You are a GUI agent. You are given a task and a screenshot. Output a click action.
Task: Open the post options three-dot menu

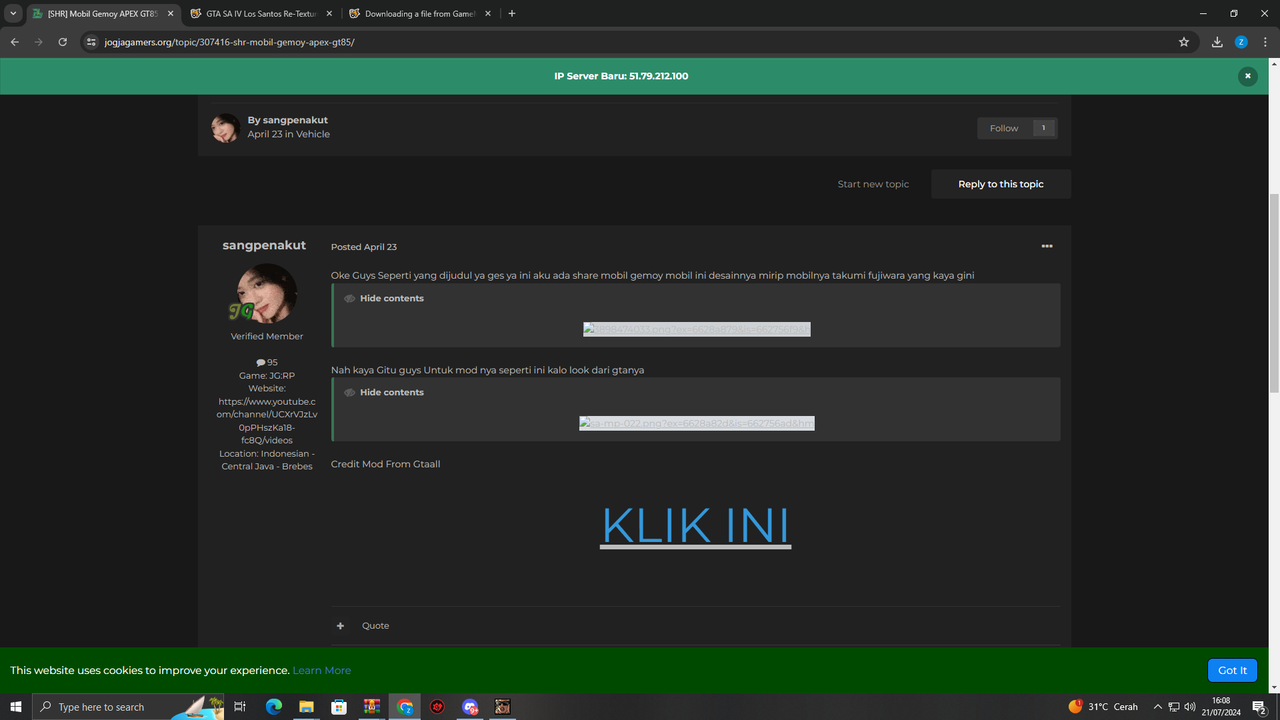point(1047,246)
